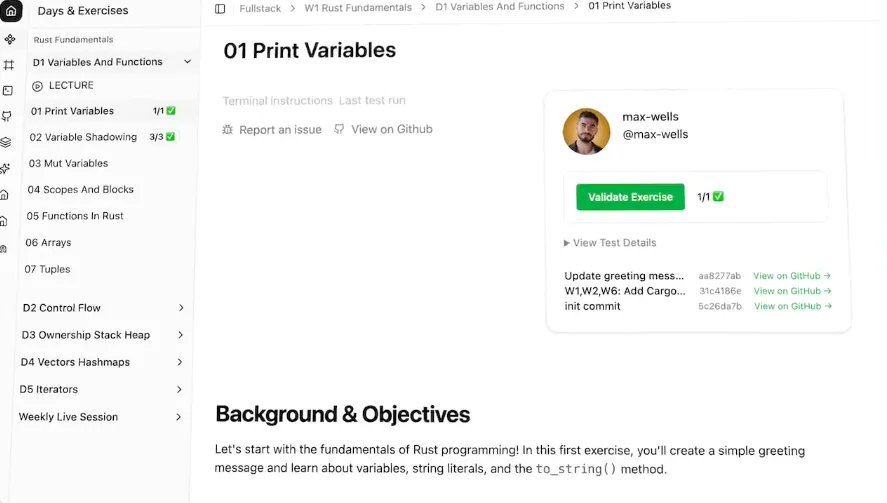This screenshot has height=503, width=887.
Task: Click the sparkles icon in left rail
Action: [5, 168]
